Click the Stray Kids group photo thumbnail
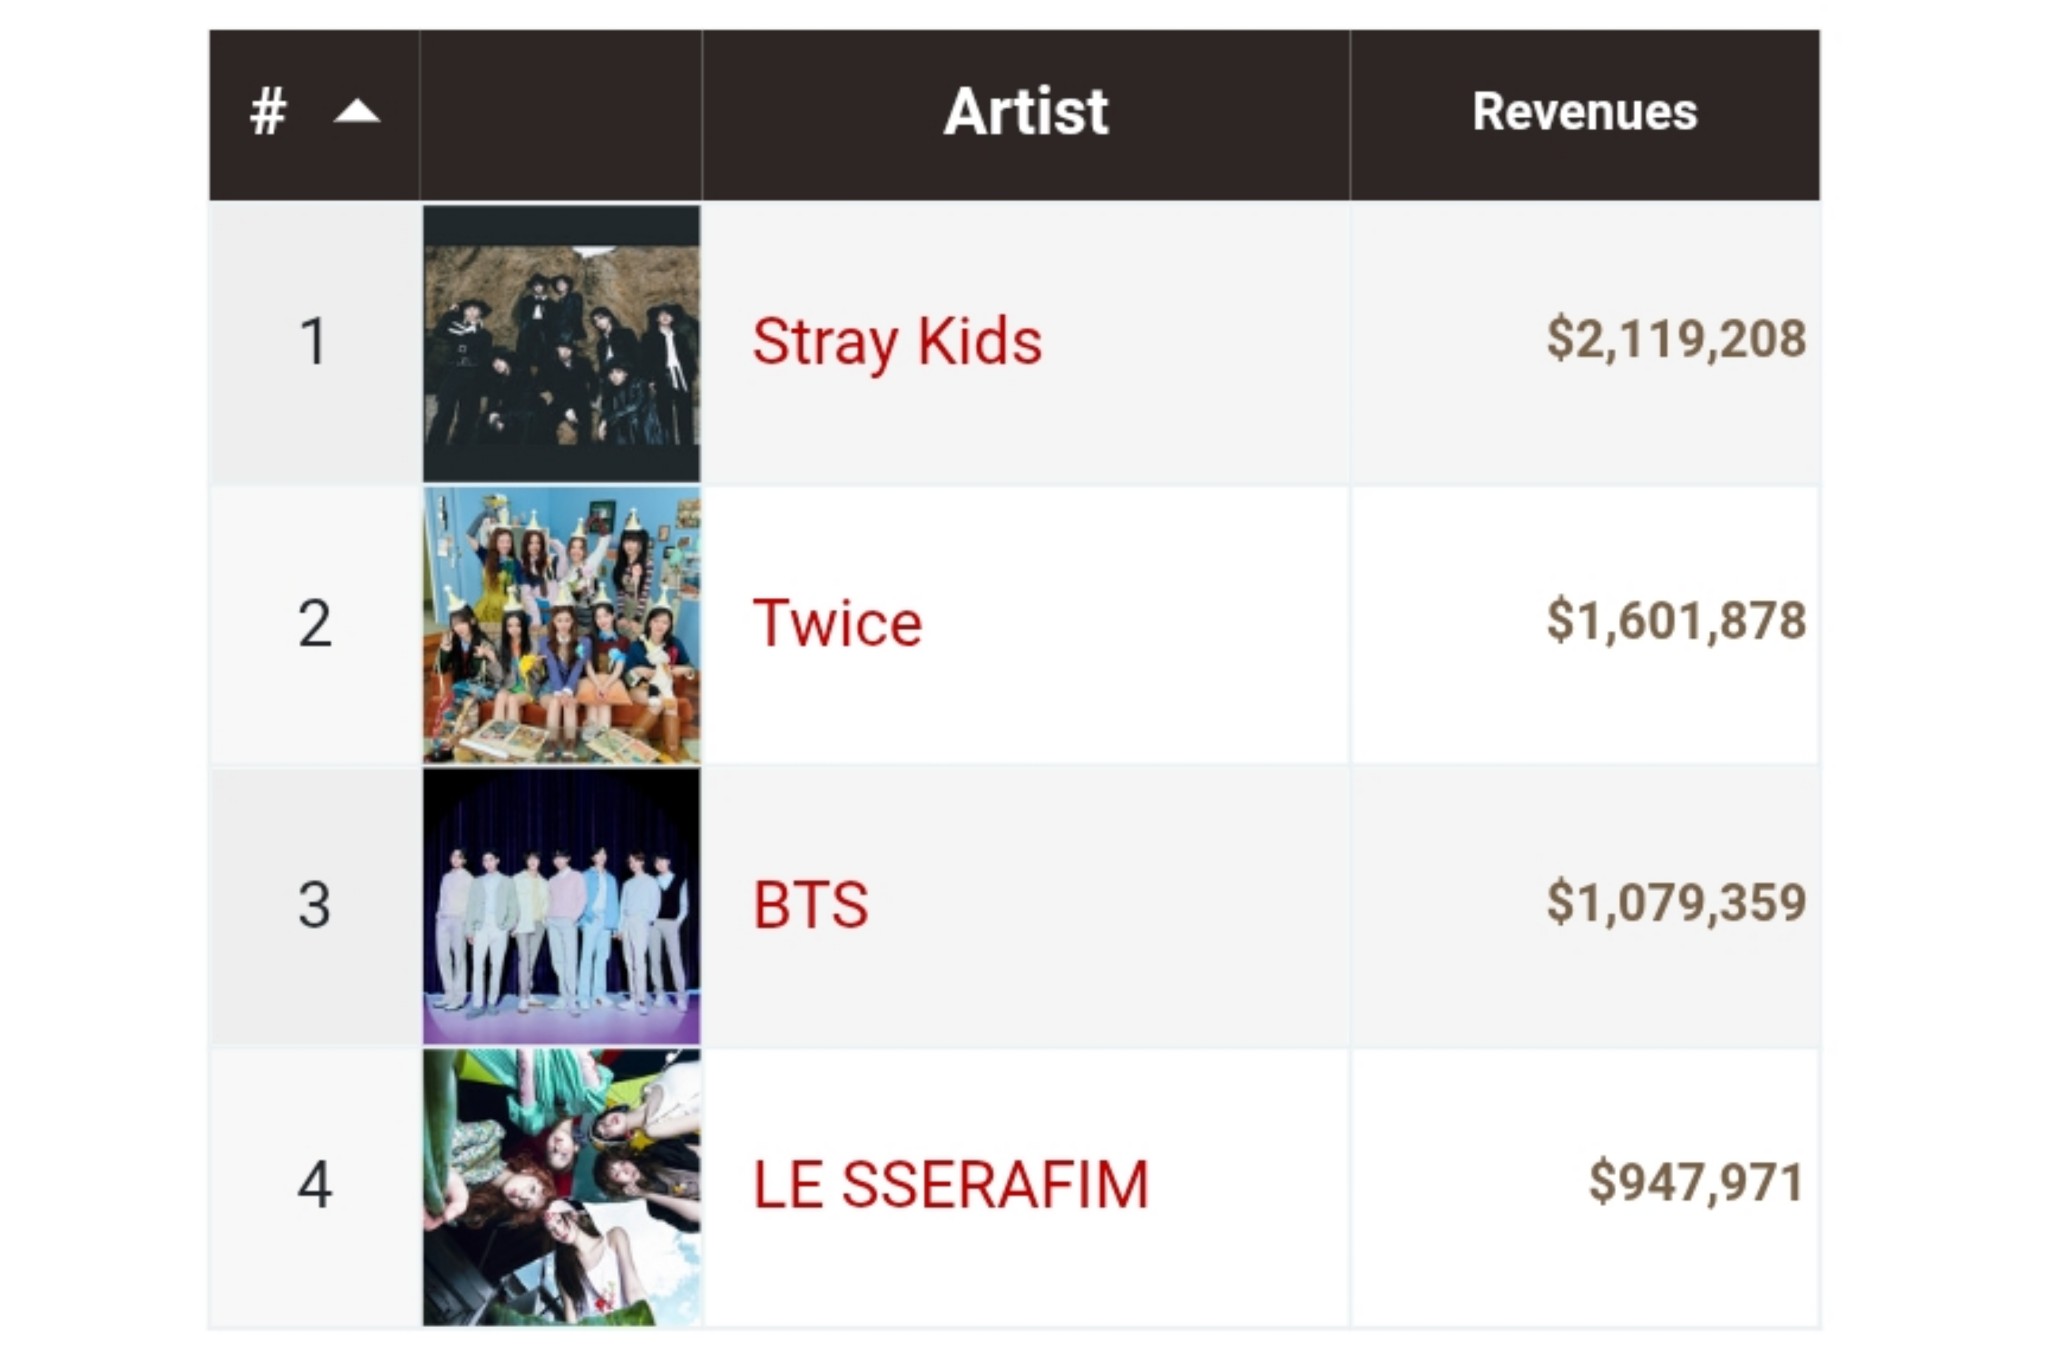The image size is (2048, 1365). [x=561, y=343]
